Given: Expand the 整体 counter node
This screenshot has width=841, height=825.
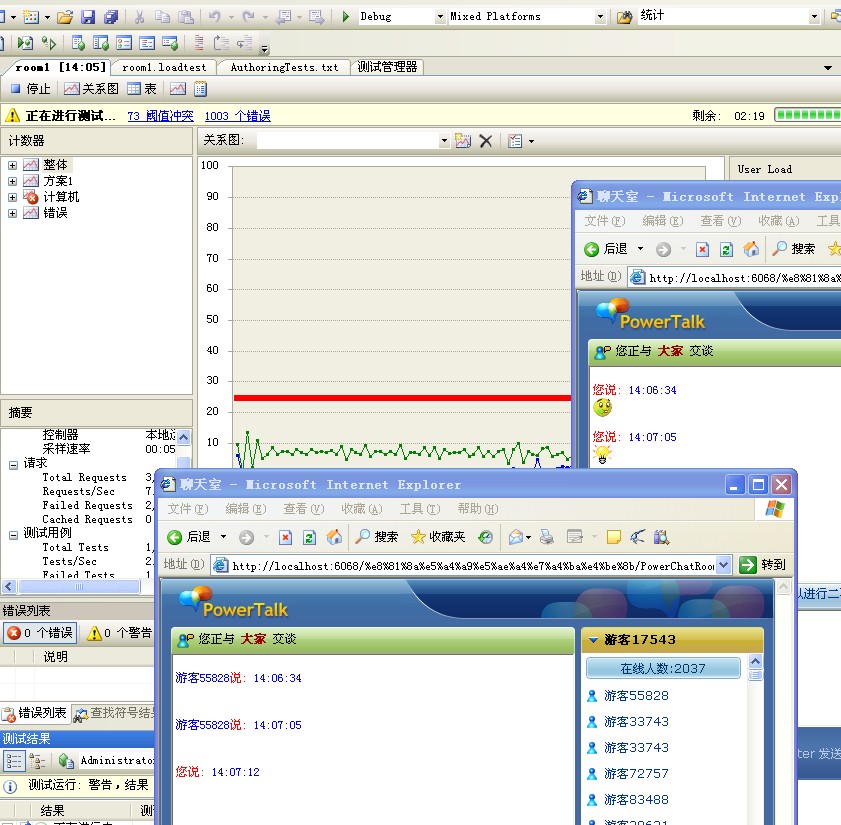Looking at the screenshot, I should click(12, 165).
